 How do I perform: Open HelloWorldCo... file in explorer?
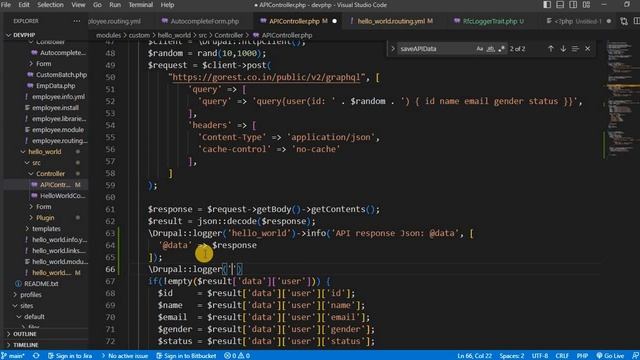(x=62, y=196)
